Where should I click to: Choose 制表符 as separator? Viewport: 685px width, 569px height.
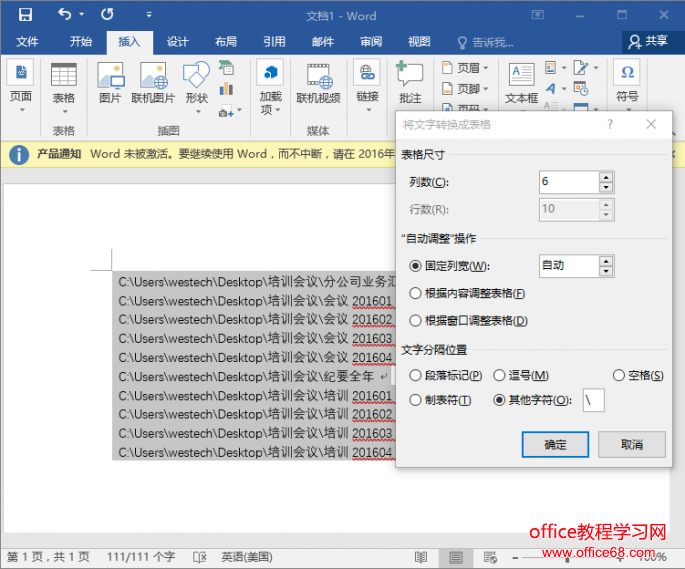pyautogui.click(x=440, y=400)
